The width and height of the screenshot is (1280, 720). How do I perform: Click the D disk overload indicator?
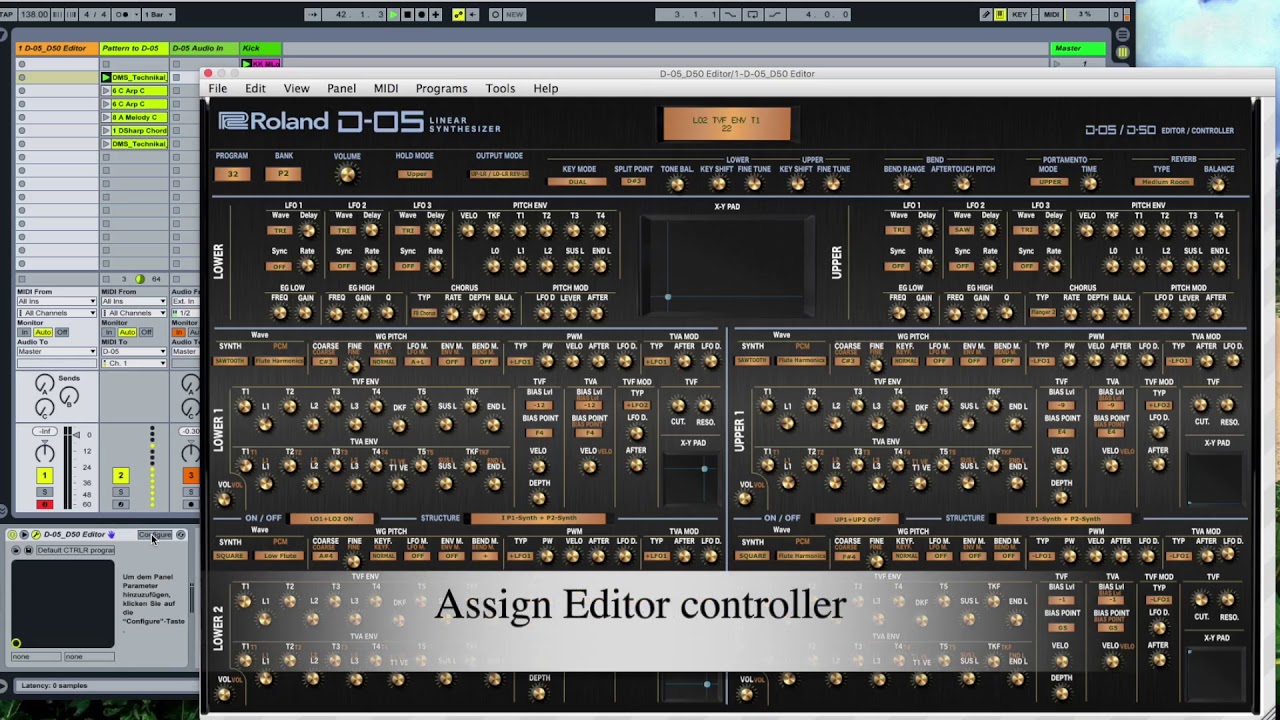(x=1116, y=14)
